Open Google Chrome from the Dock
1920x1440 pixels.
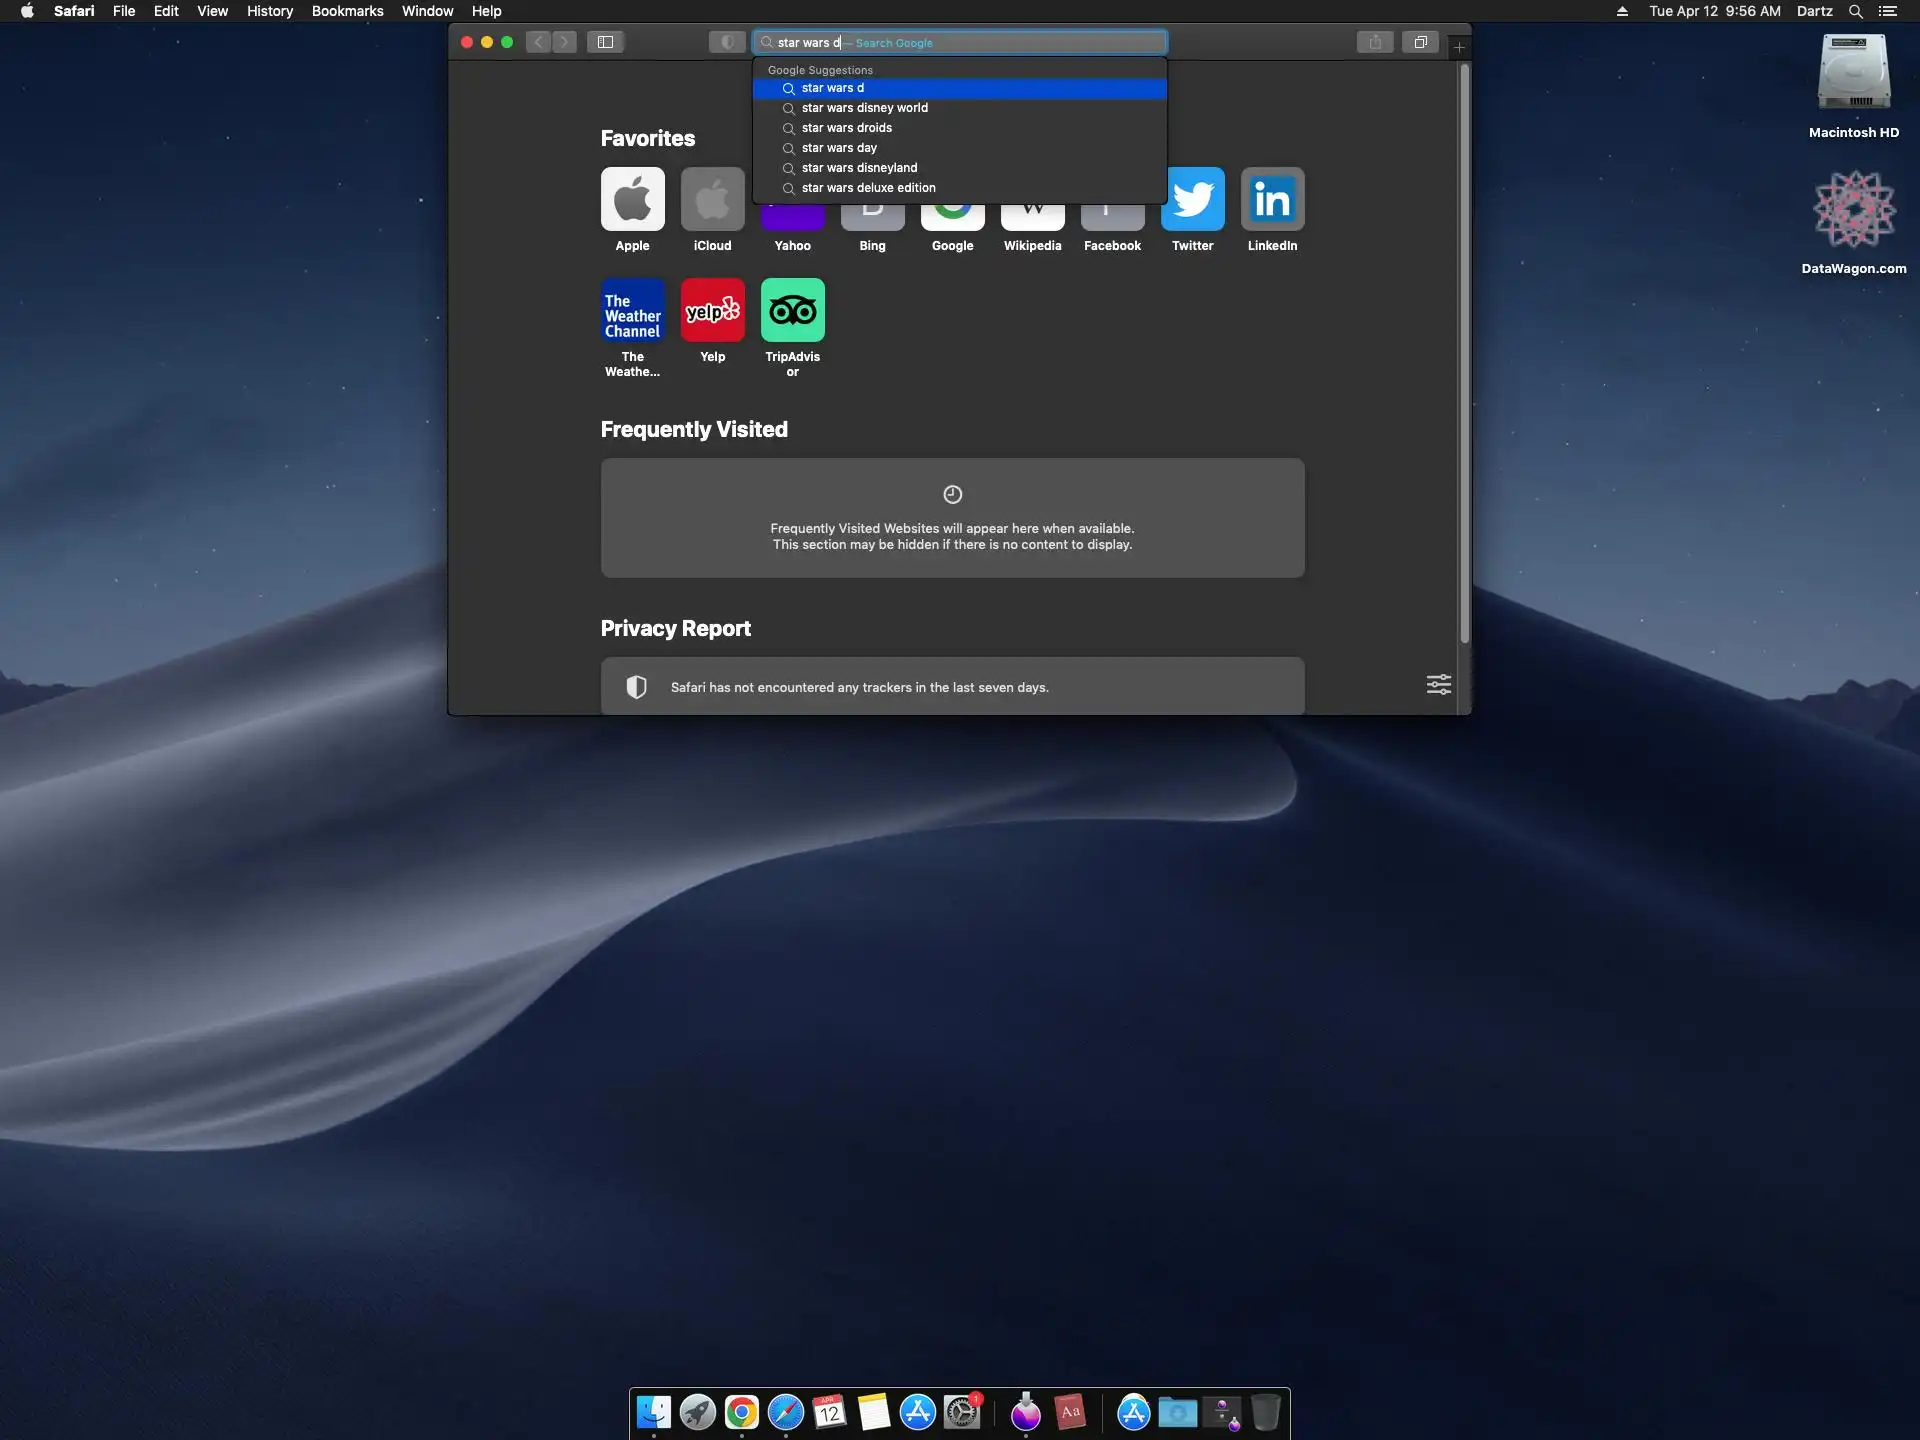(741, 1413)
